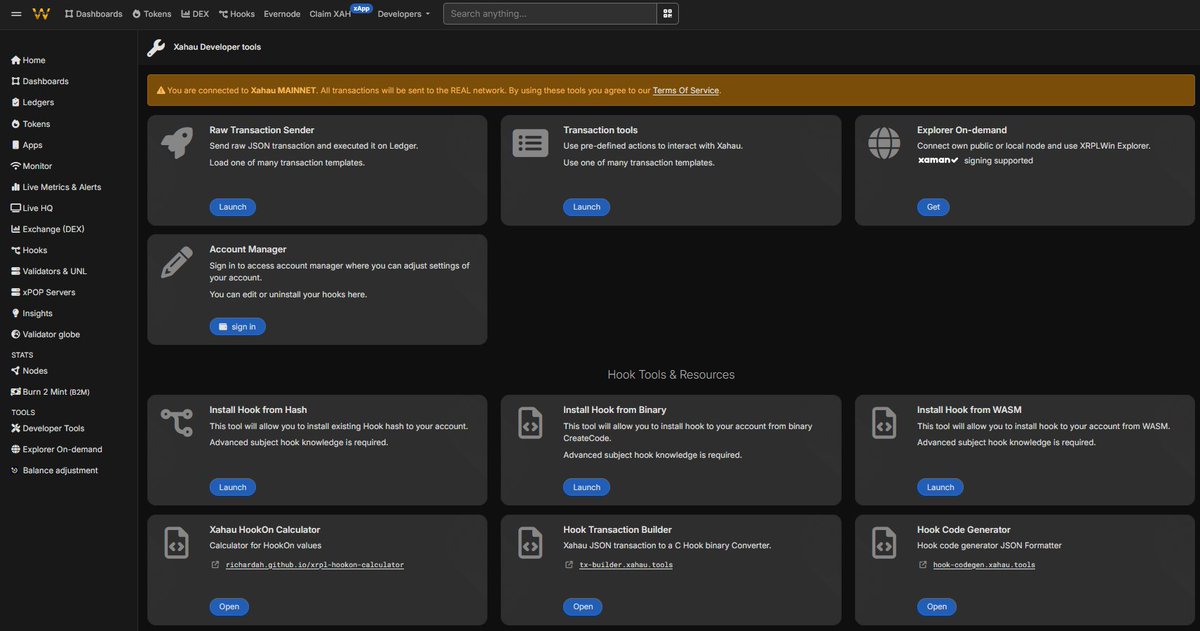1200x631 pixels.
Task: Open Ledgers in sidebar
Action: coord(33,102)
